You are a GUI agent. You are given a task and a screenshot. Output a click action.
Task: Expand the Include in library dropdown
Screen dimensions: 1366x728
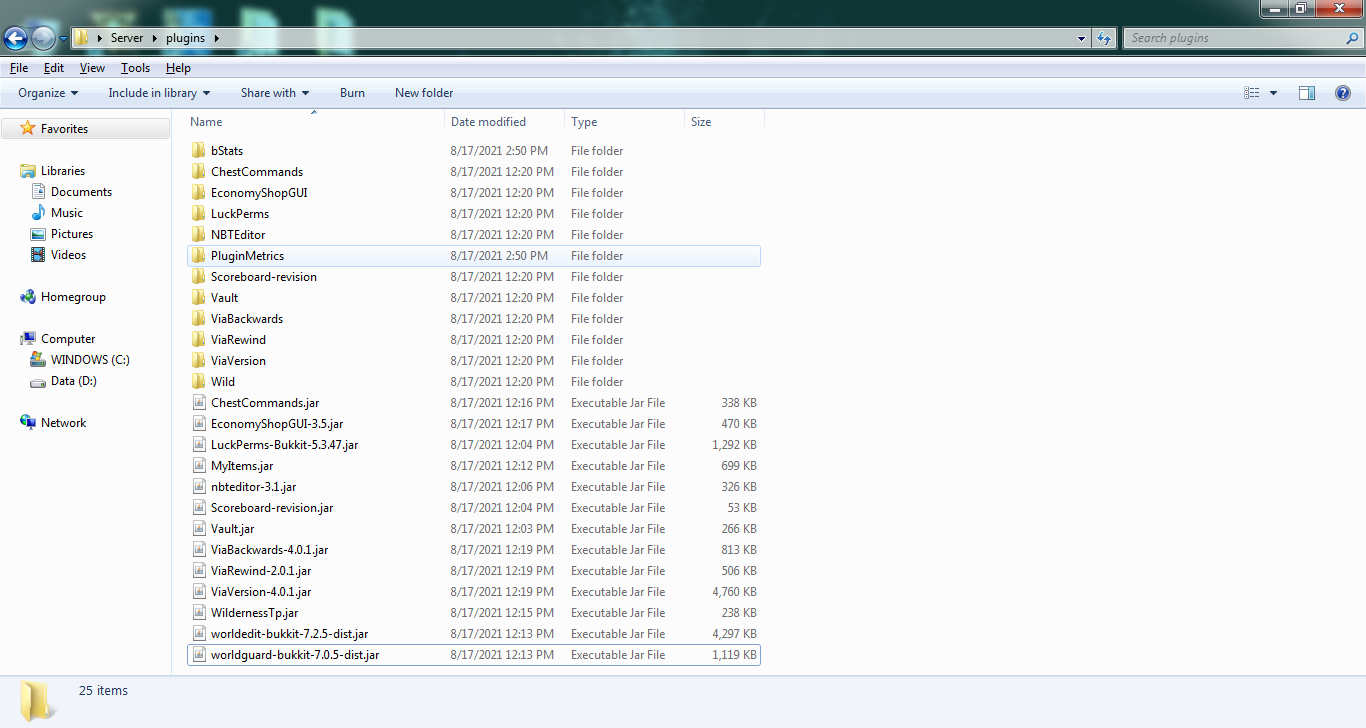[159, 93]
